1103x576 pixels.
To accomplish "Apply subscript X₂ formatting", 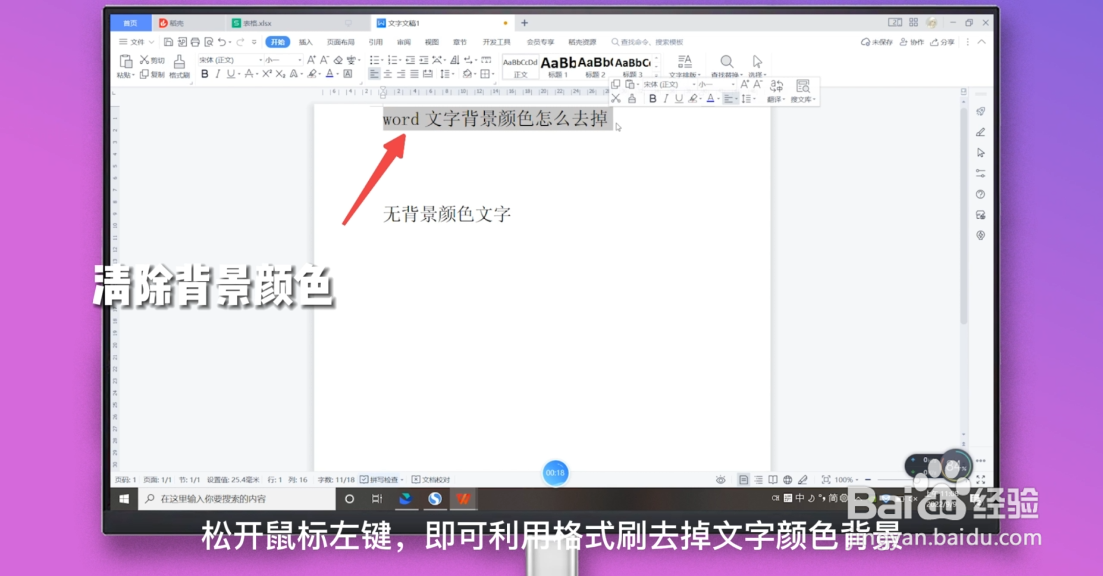I will tap(280, 74).
